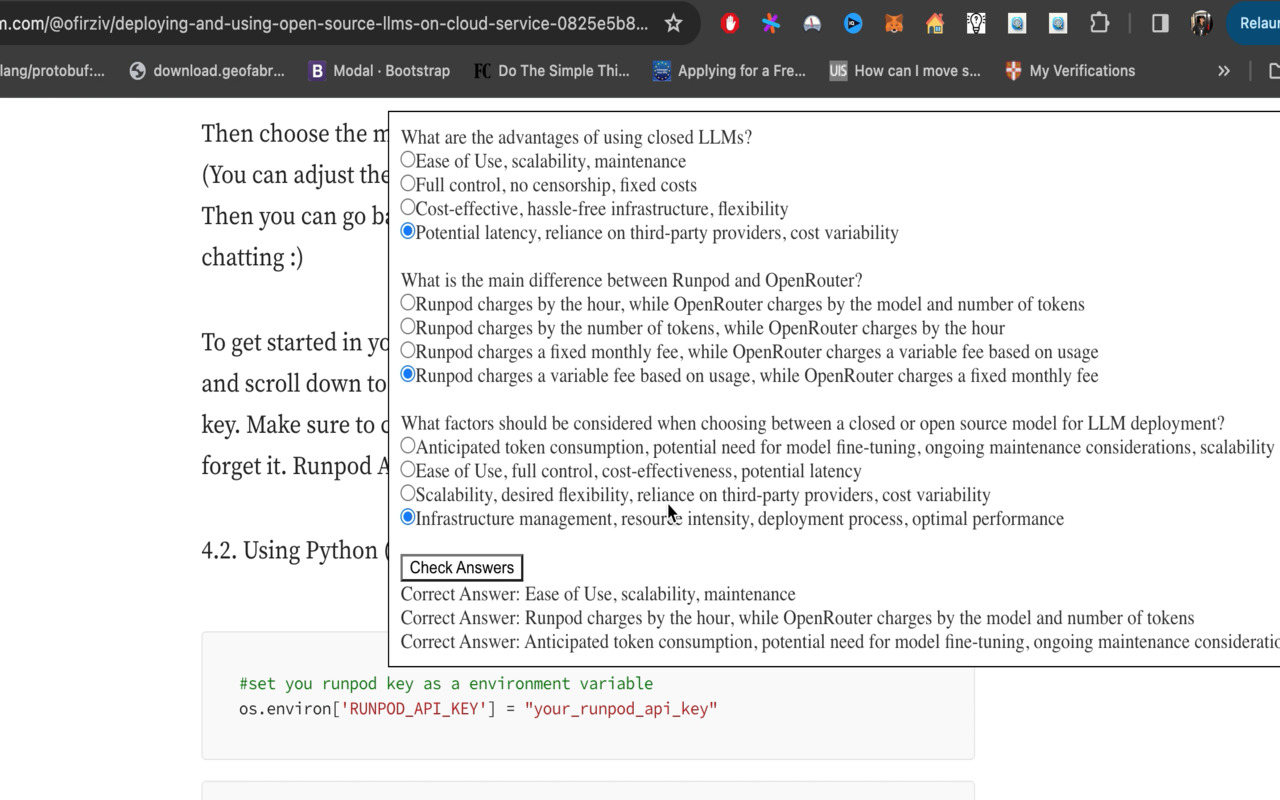Screen dimensions: 1280x800
Task: Open the MetaMask fox extension
Action: coord(894,23)
